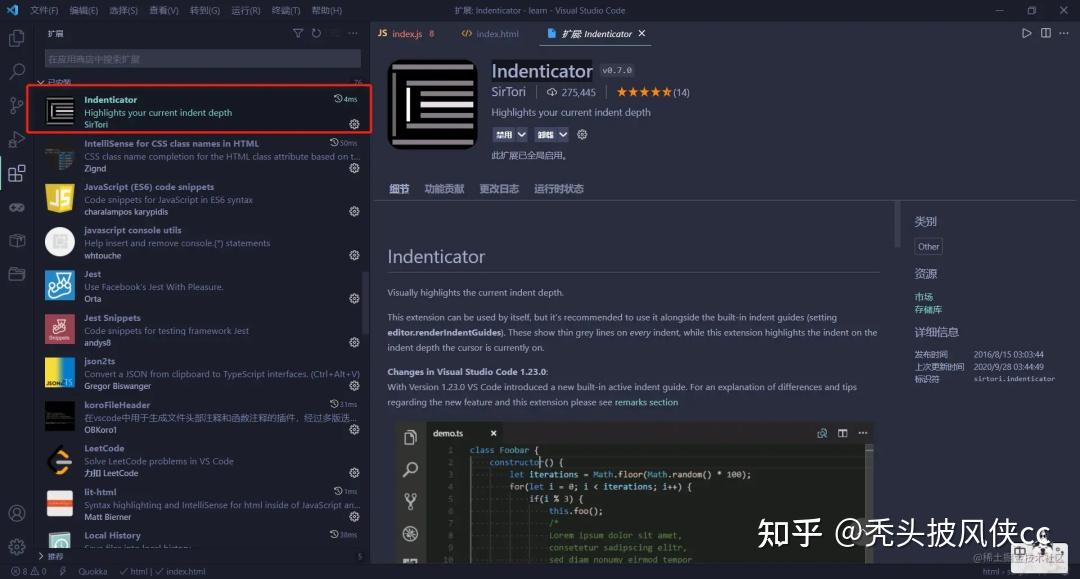Image resolution: width=1080 pixels, height=579 pixels.
Task: Refresh the extensions list
Action: 316,33
